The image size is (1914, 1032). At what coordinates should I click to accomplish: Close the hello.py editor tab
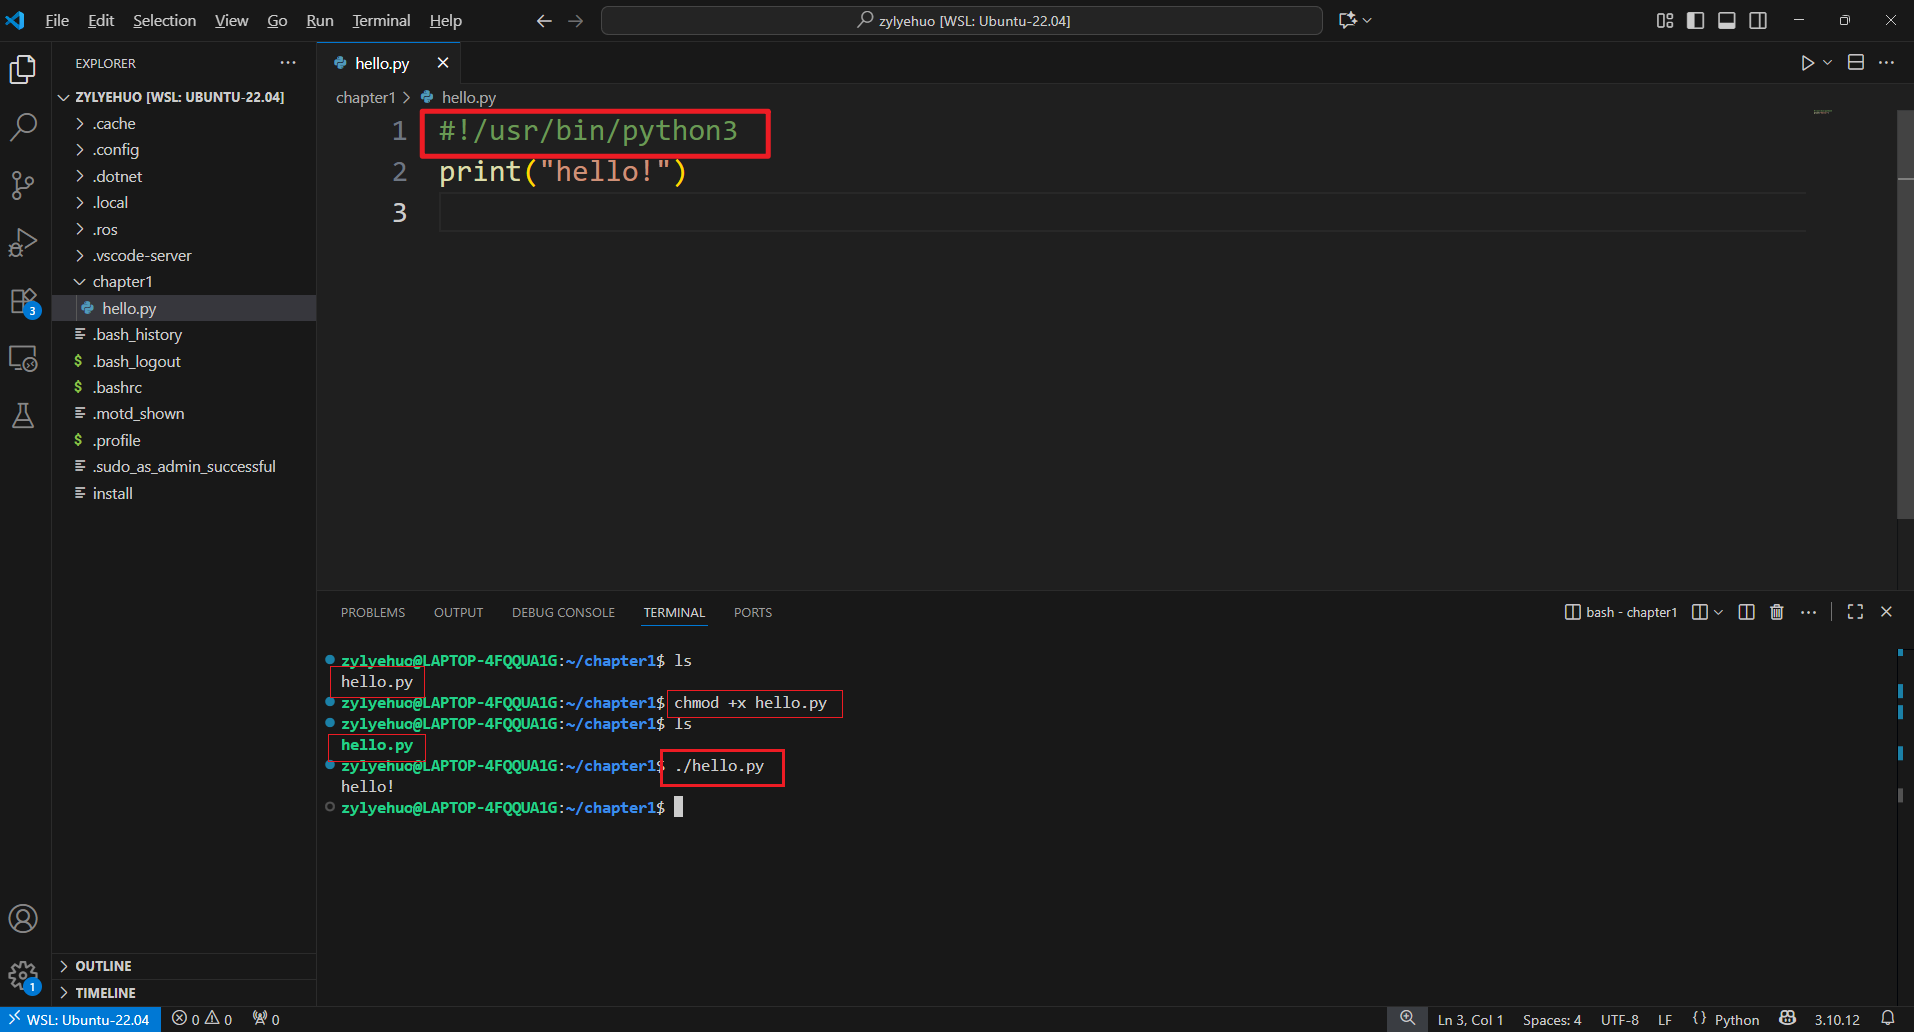tap(443, 63)
